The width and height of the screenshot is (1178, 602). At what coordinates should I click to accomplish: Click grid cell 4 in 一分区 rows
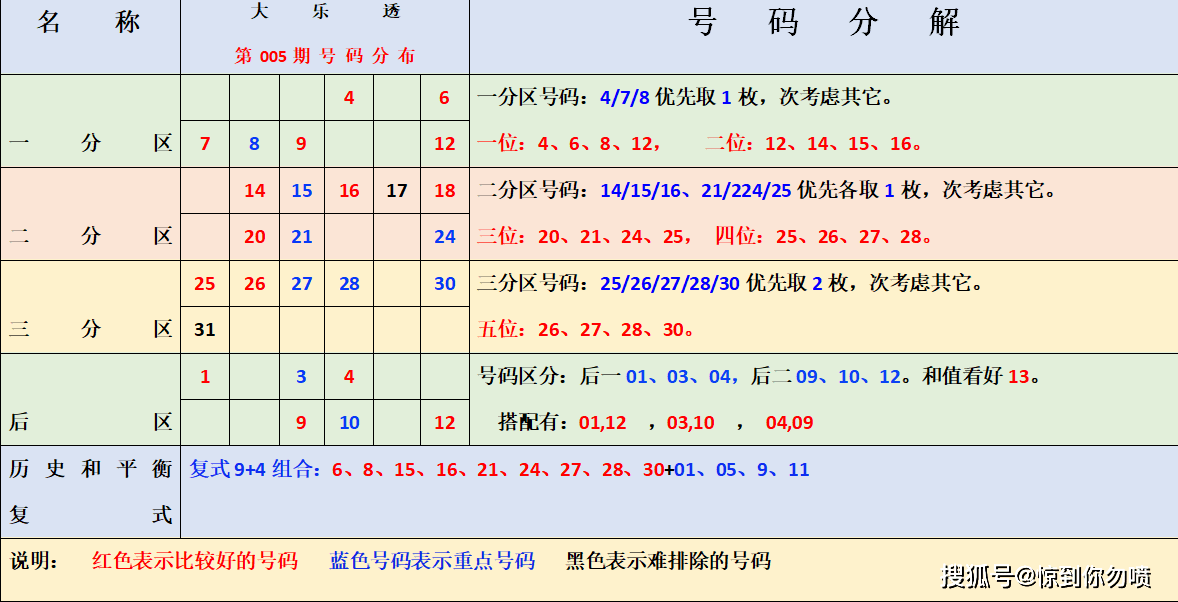(349, 98)
